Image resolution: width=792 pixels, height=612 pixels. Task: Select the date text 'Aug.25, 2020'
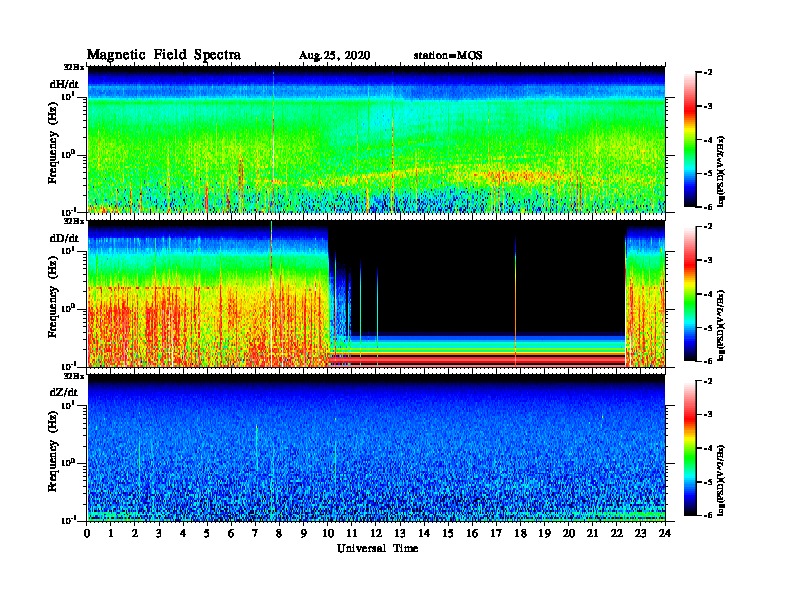pos(334,56)
